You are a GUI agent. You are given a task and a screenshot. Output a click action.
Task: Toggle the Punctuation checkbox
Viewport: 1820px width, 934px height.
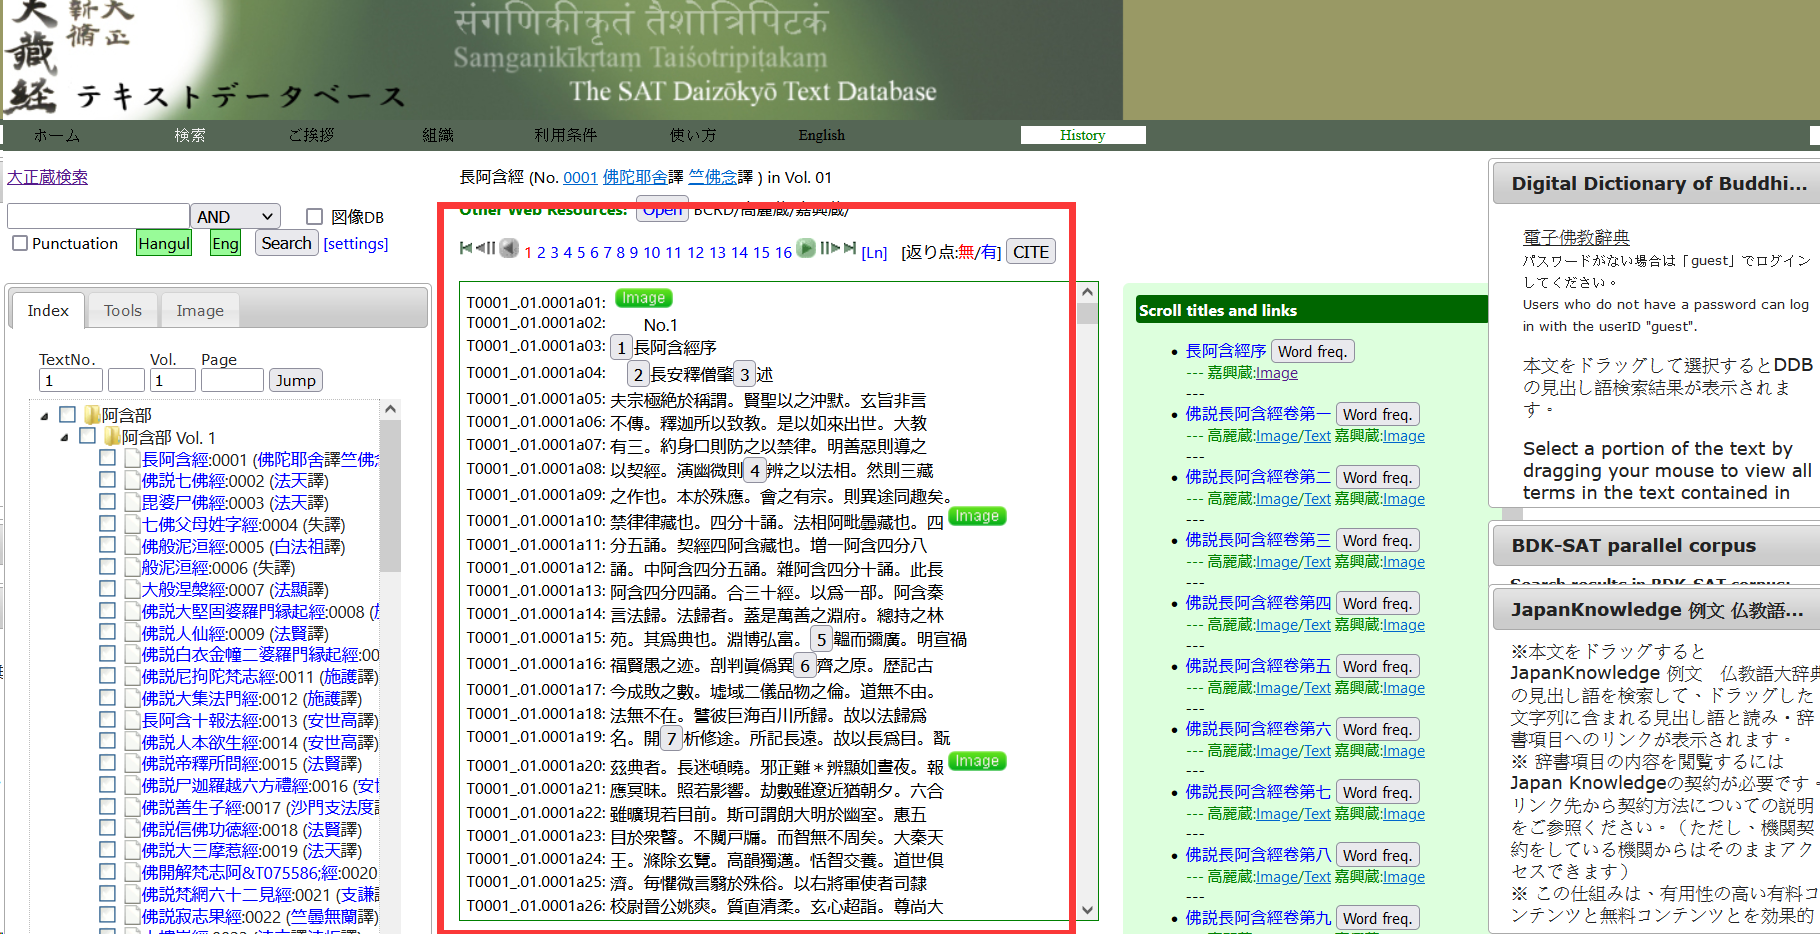[x=20, y=243]
